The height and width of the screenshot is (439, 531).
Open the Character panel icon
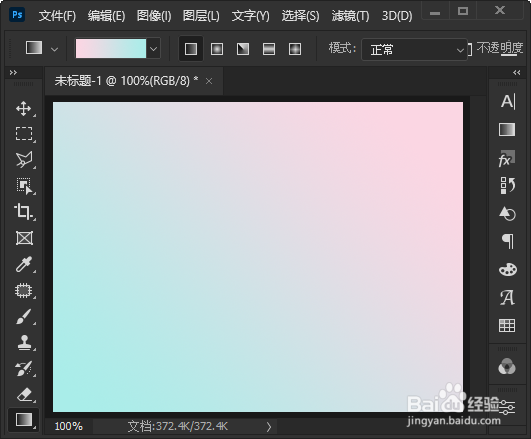pyautogui.click(x=507, y=102)
